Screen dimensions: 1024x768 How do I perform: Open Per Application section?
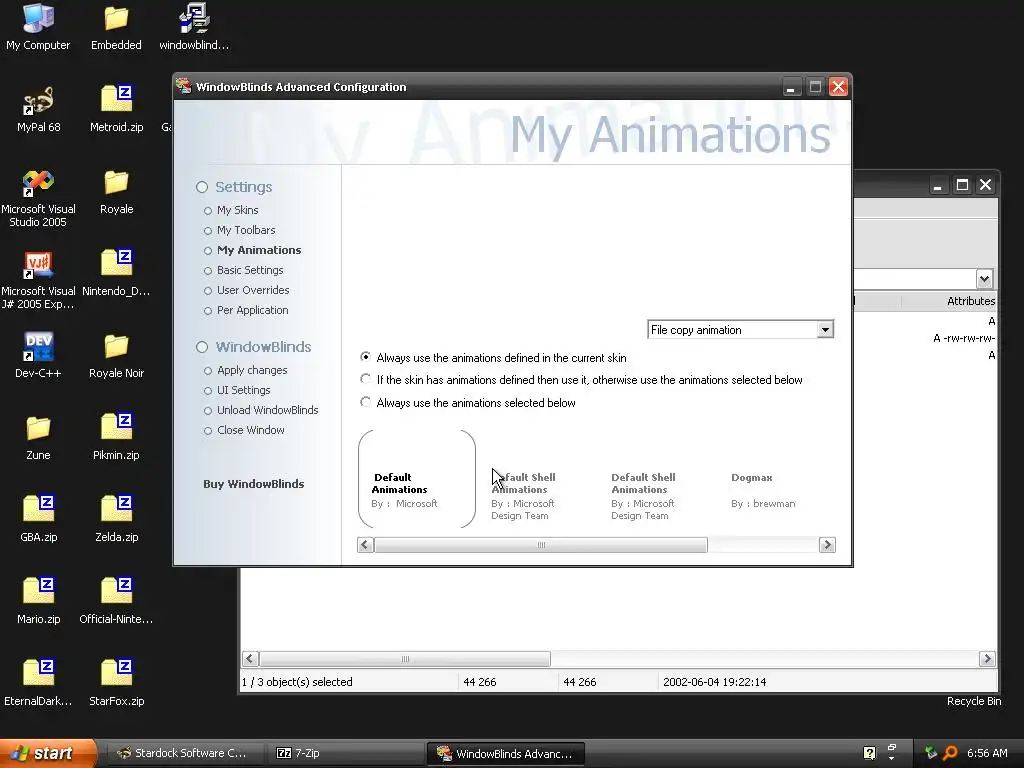[252, 310]
